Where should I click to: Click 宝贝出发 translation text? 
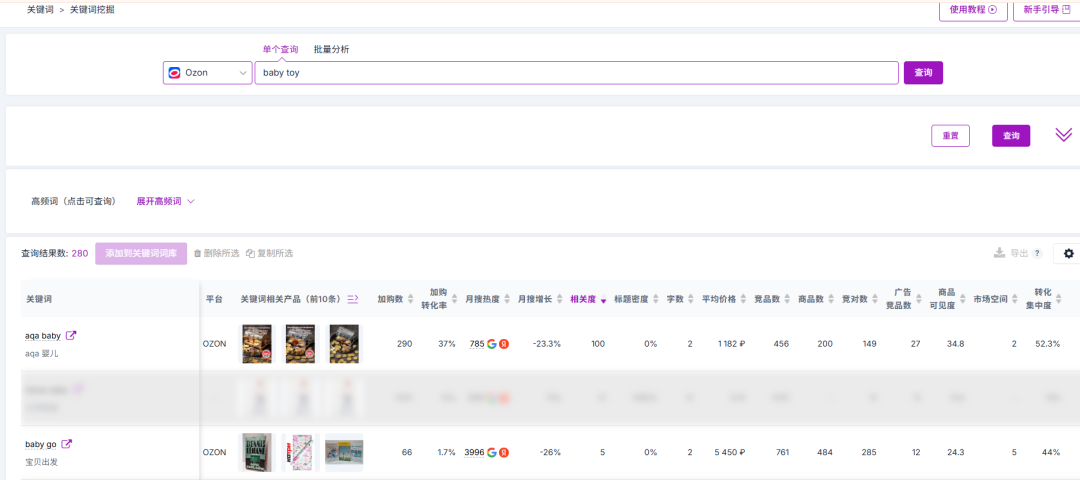click(41, 462)
